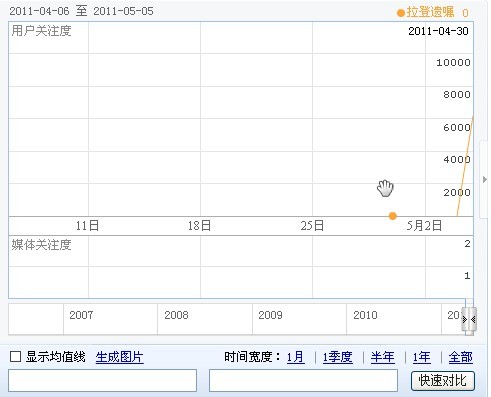491x397 pixels.
Task: Click the 生成图片 link
Action: [x=119, y=357]
